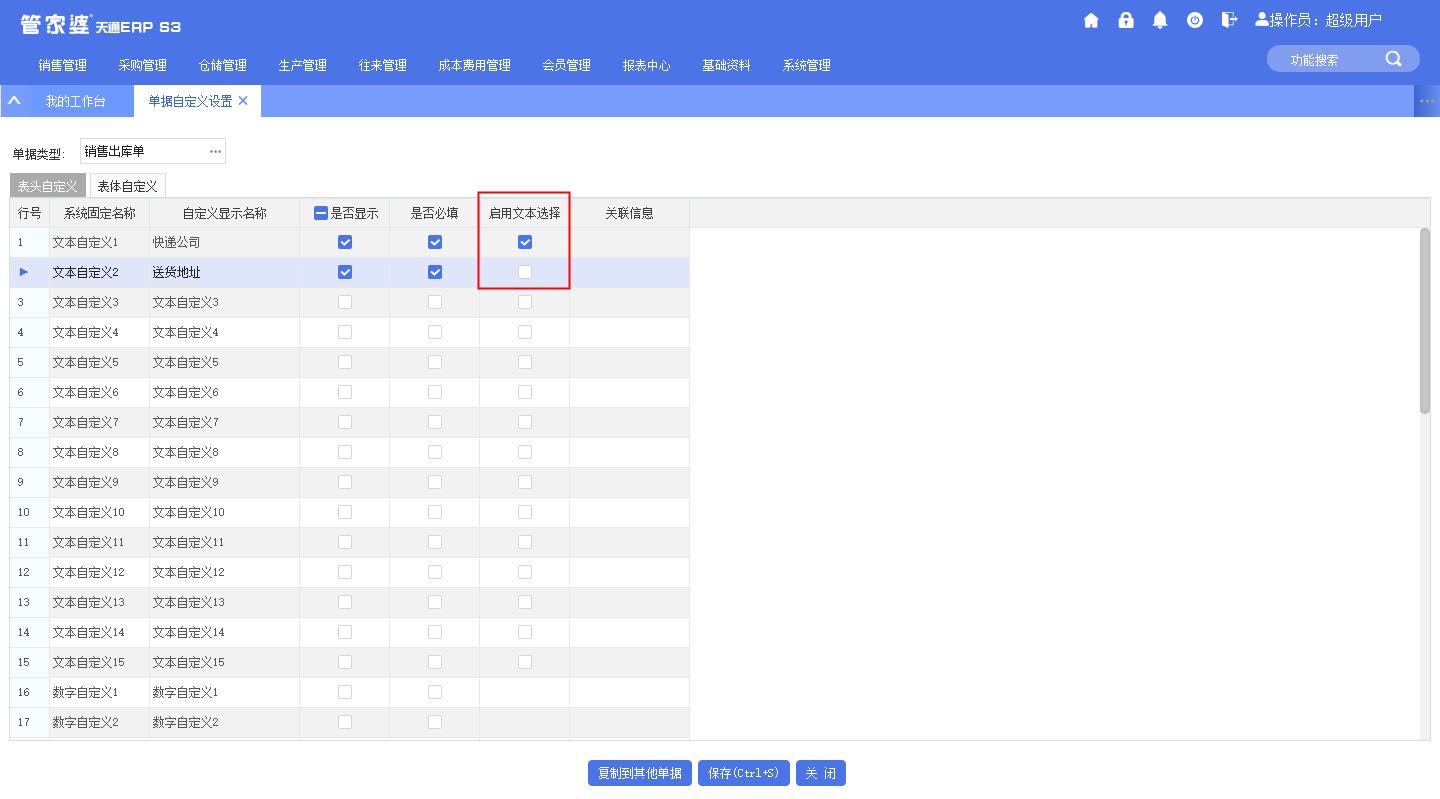Open the 单据类型 selector ellipsis
Viewport: 1440px width, 799px height.
[215, 151]
